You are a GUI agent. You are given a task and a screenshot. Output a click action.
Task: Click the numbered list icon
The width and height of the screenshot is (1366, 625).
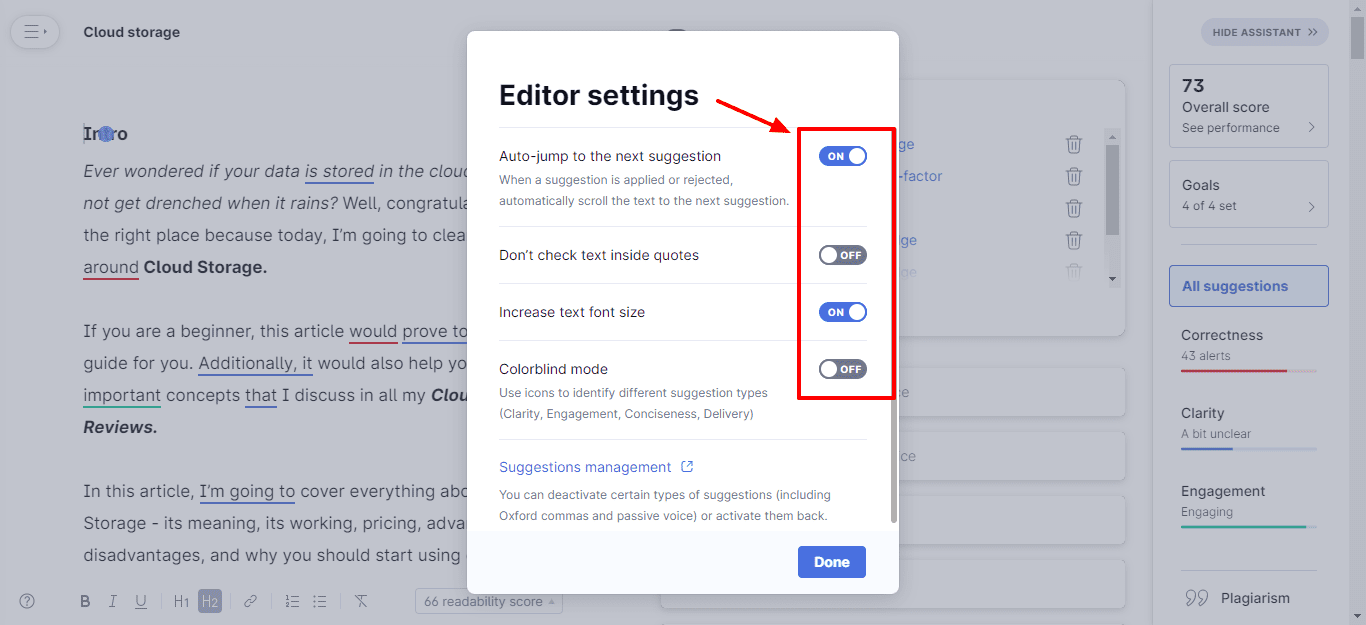(292, 601)
